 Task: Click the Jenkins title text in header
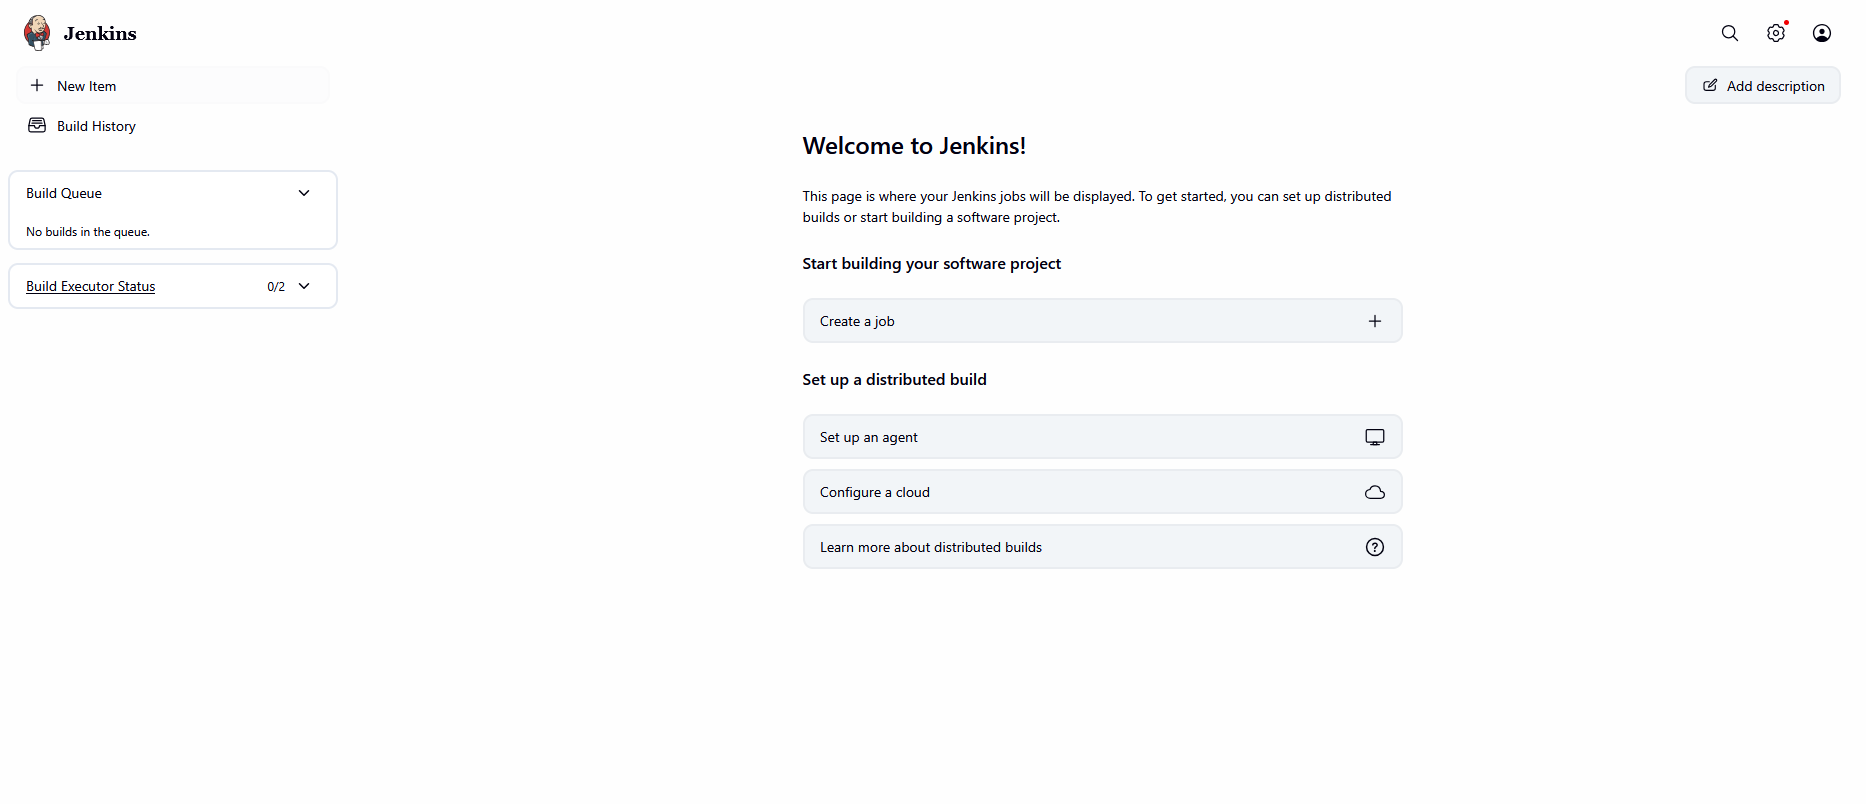[100, 33]
